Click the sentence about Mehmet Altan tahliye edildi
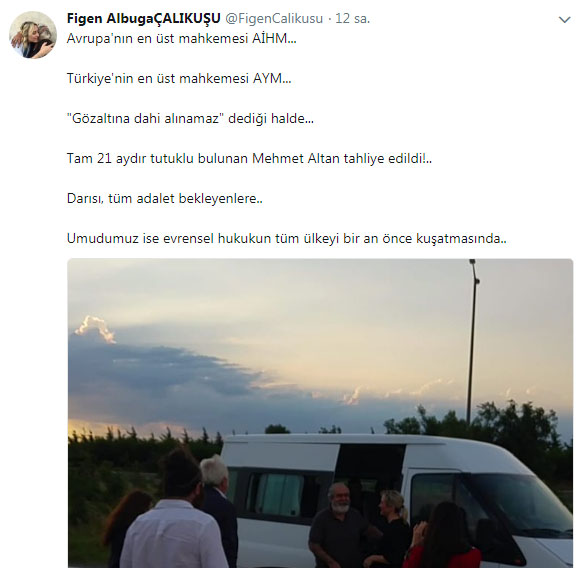The height and width of the screenshot is (568, 578). (x=249, y=158)
